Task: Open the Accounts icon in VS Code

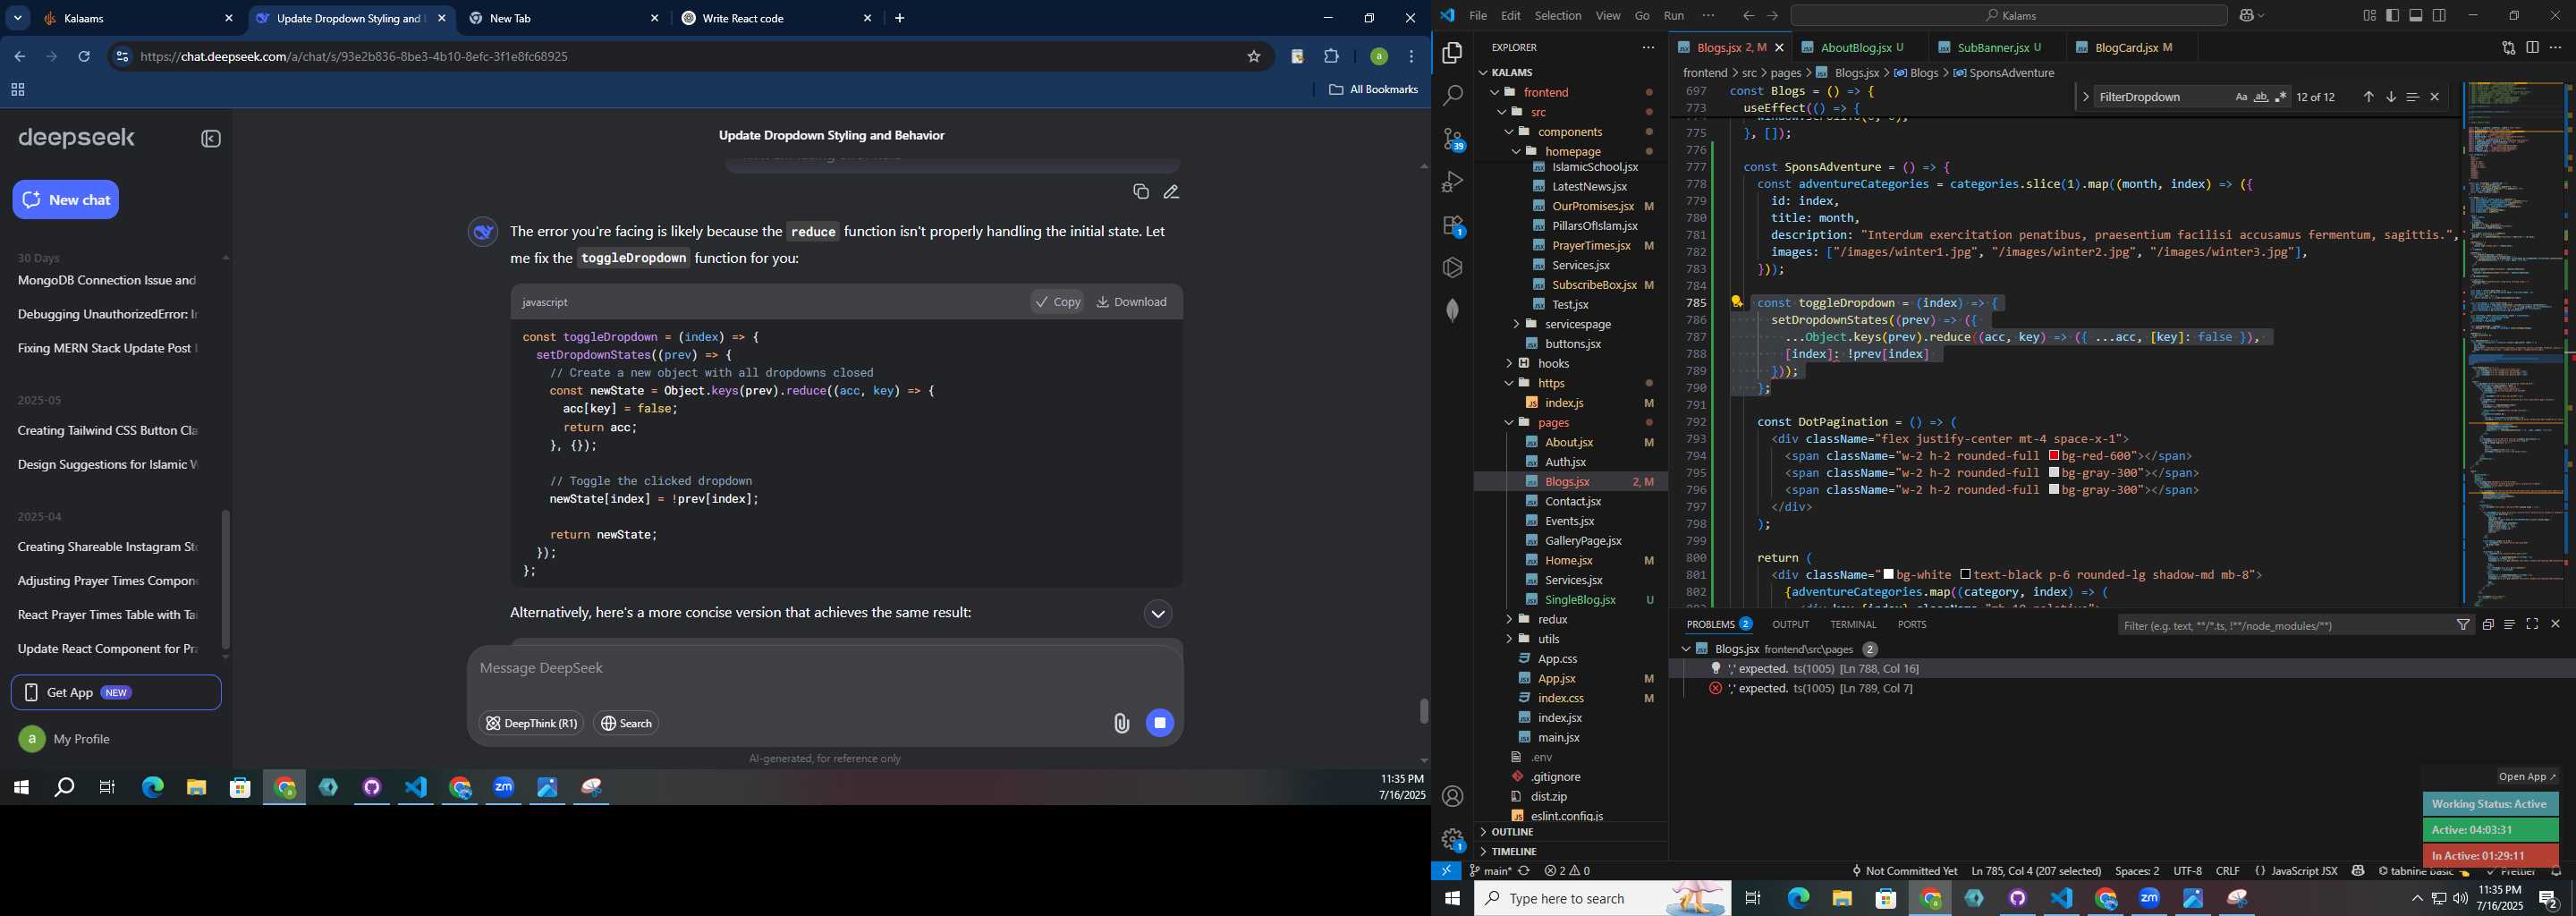Action: pos(1452,797)
